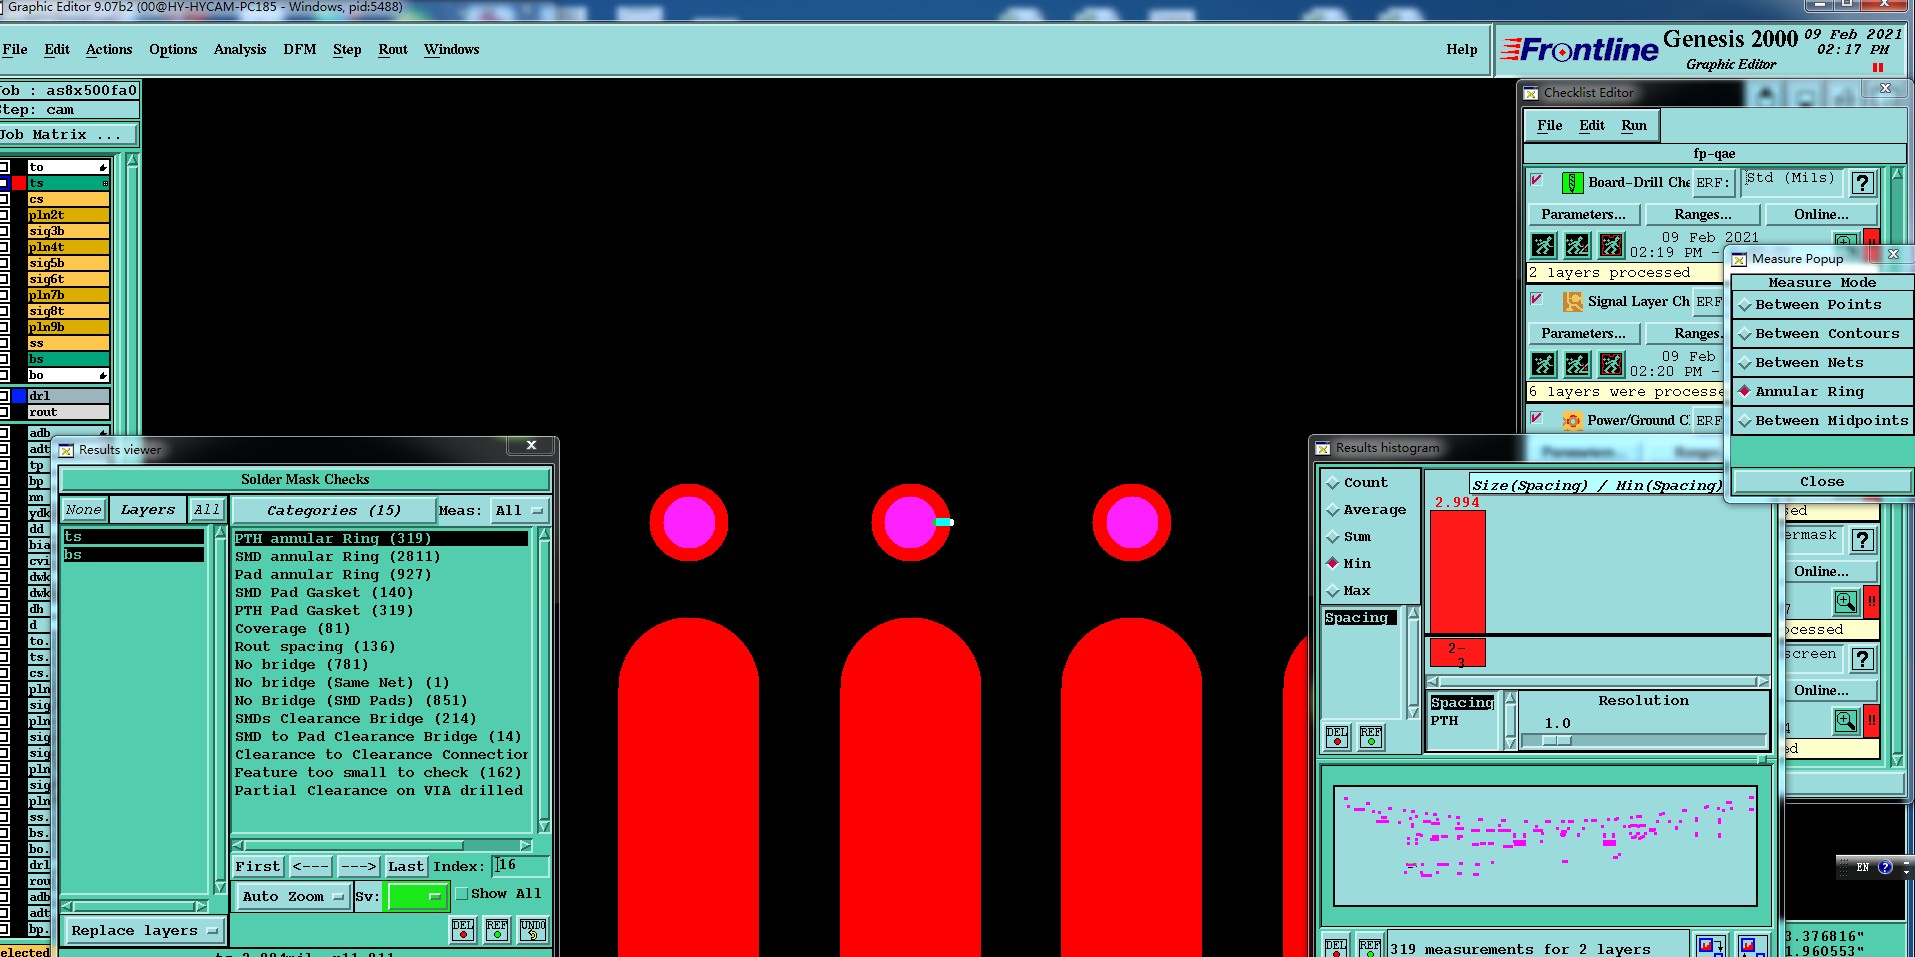
Task: Select Between Points measure mode
Action: tap(1821, 305)
